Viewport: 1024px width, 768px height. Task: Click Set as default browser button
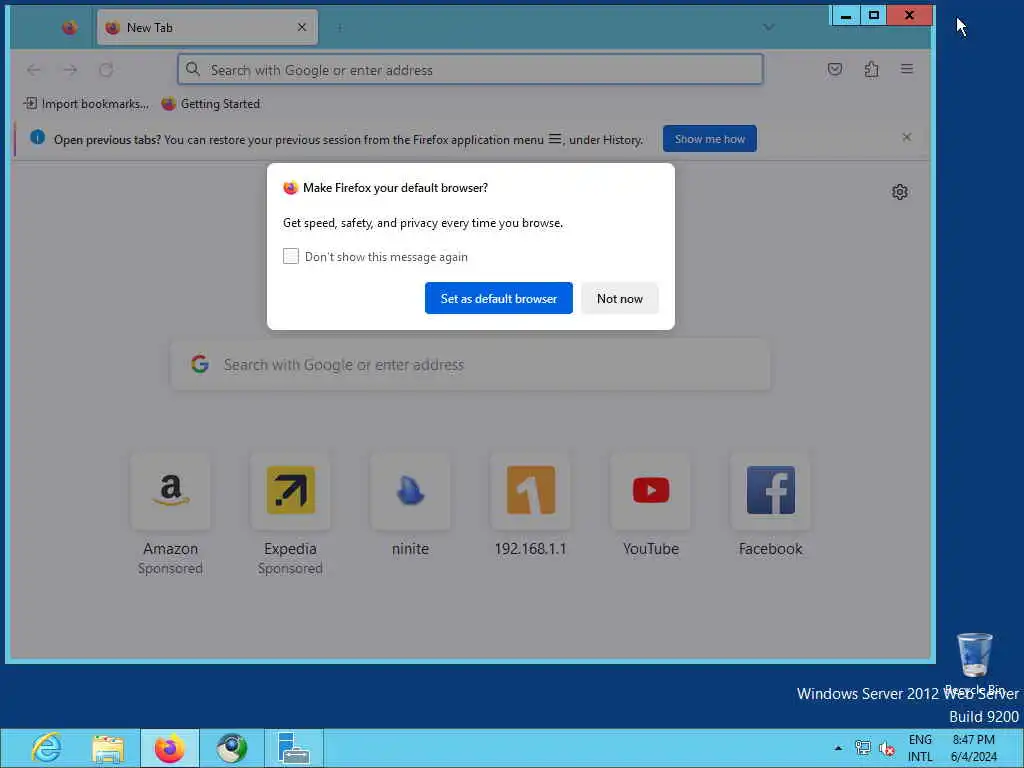click(x=499, y=298)
